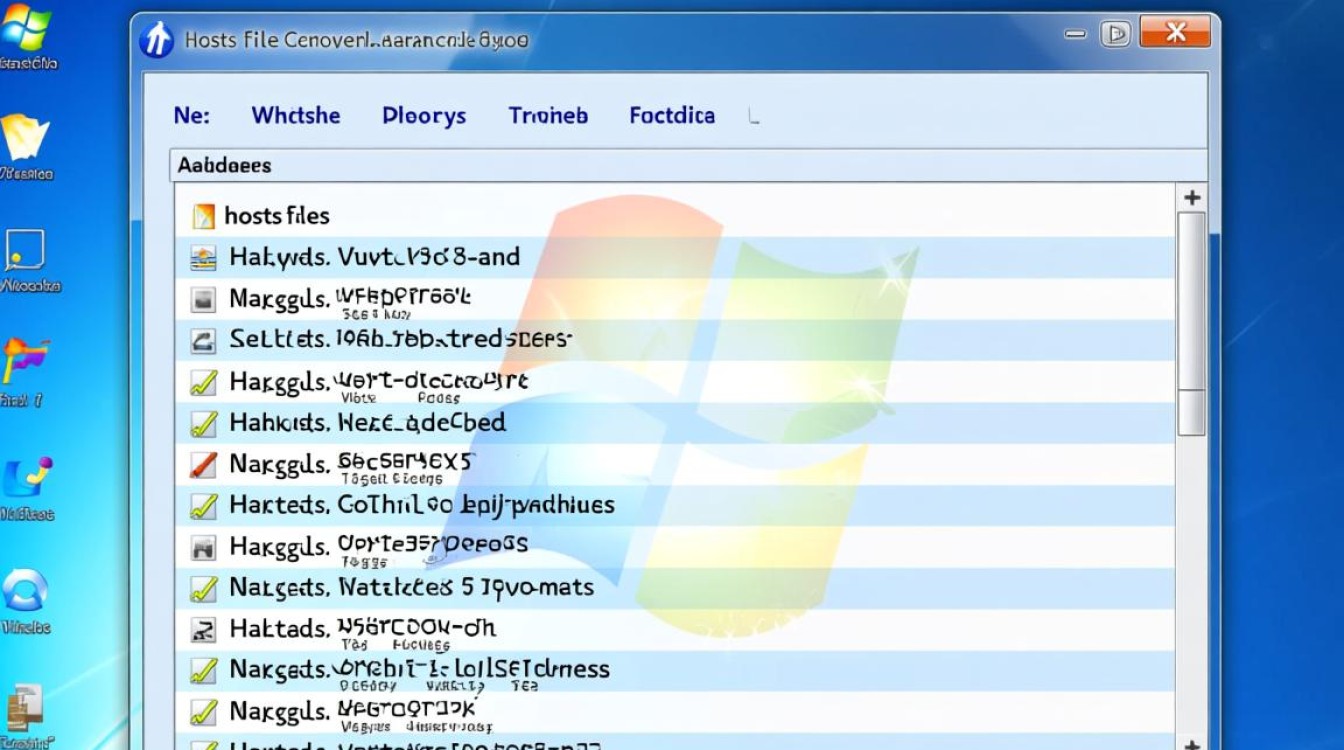Image resolution: width=1344 pixels, height=750 pixels.
Task: Click the plus button atop the scrollbar
Action: click(x=1191, y=198)
